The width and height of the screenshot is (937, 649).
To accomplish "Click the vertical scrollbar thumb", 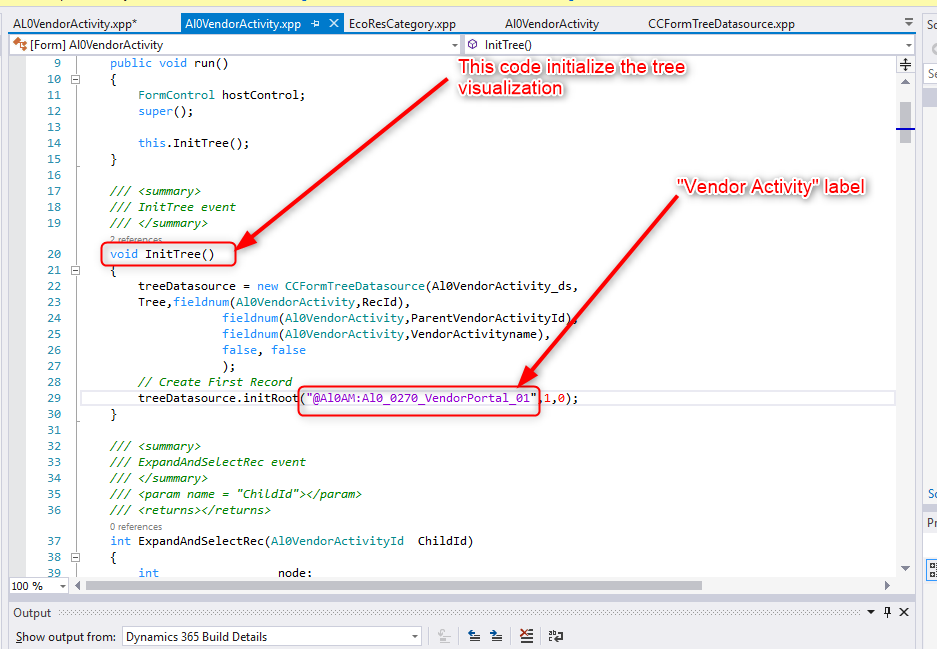I will coord(905,122).
